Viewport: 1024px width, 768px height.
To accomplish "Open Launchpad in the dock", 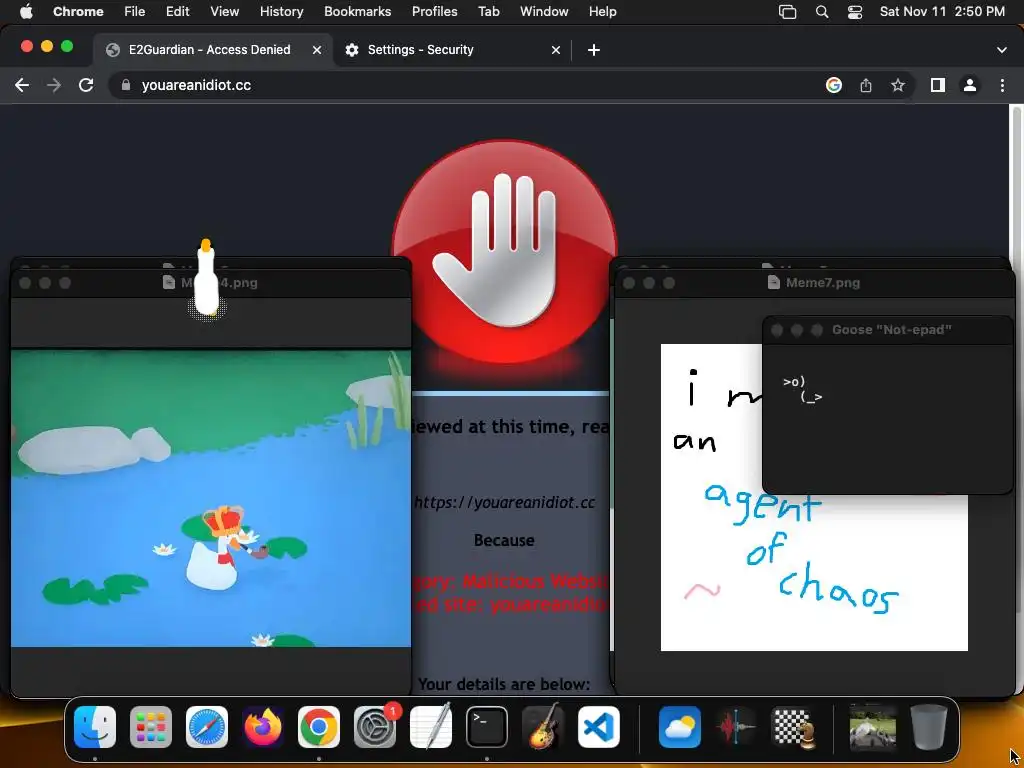I will [151, 727].
